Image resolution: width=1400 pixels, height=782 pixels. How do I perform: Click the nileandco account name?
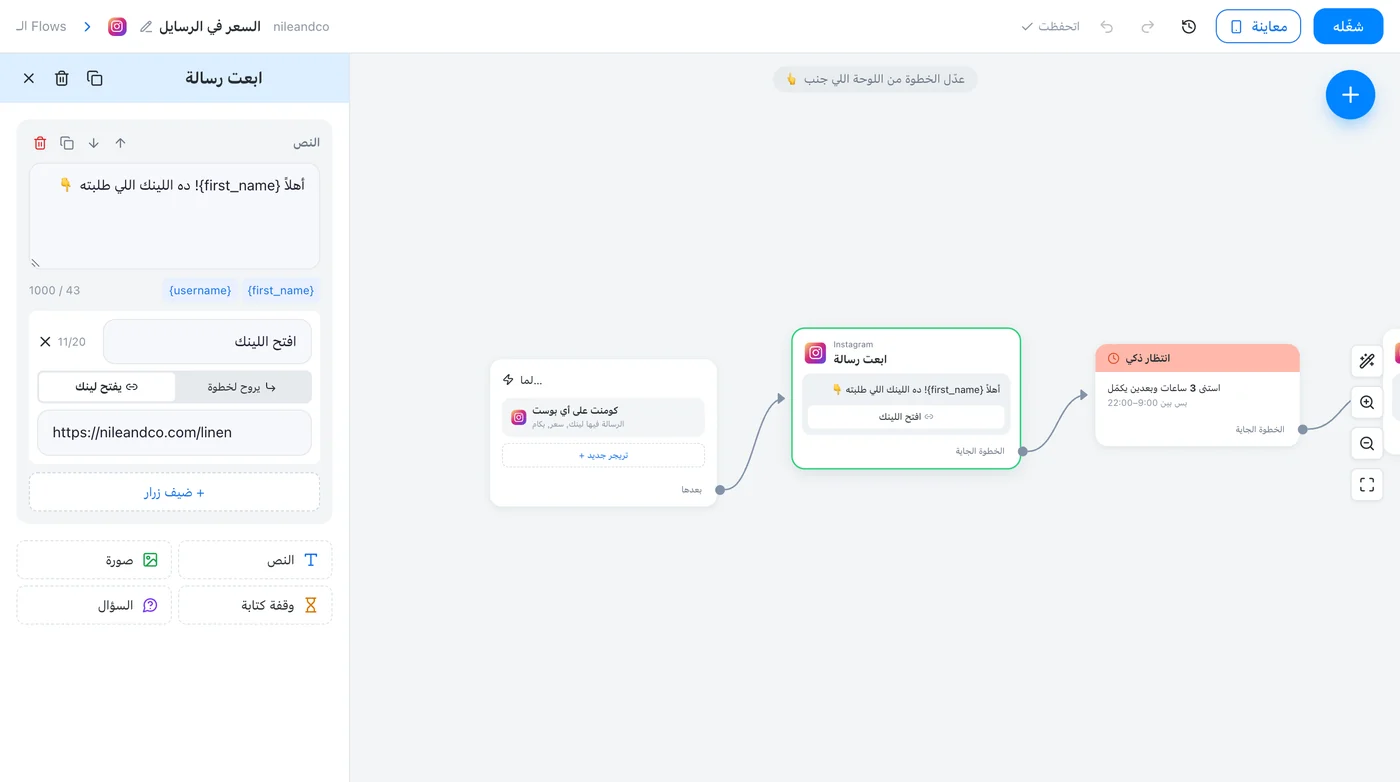pos(301,27)
